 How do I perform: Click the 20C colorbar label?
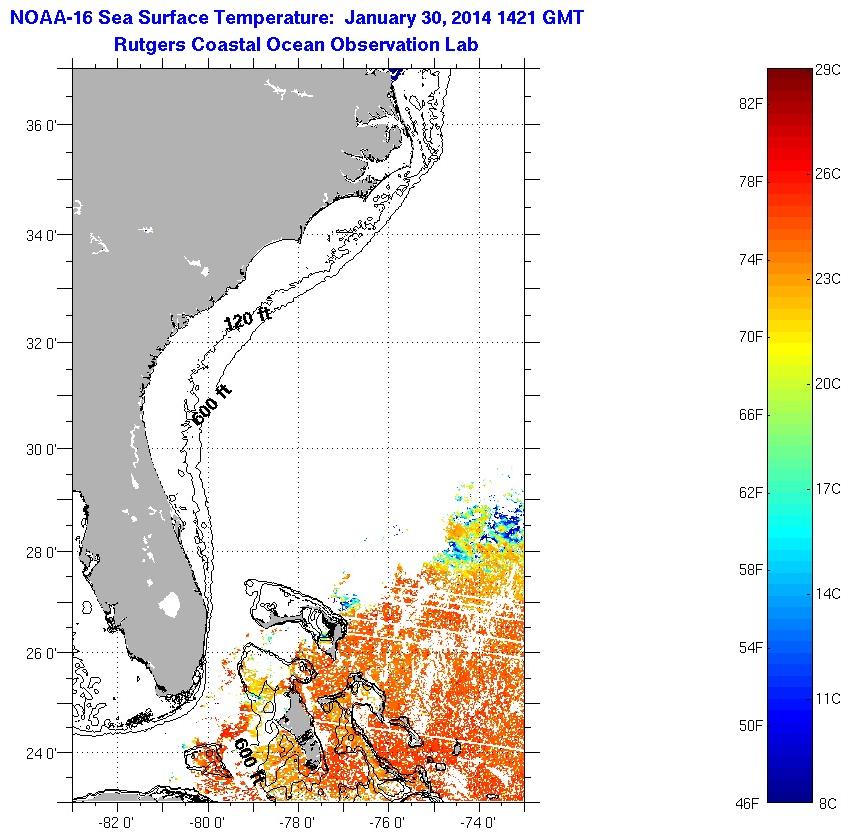pyautogui.click(x=828, y=384)
